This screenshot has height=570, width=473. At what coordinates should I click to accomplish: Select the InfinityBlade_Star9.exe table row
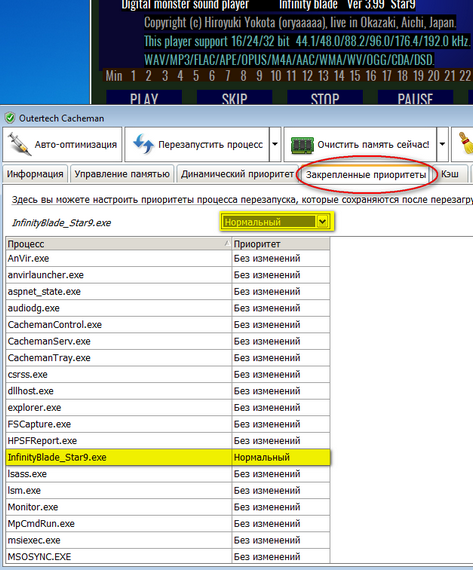(168, 457)
